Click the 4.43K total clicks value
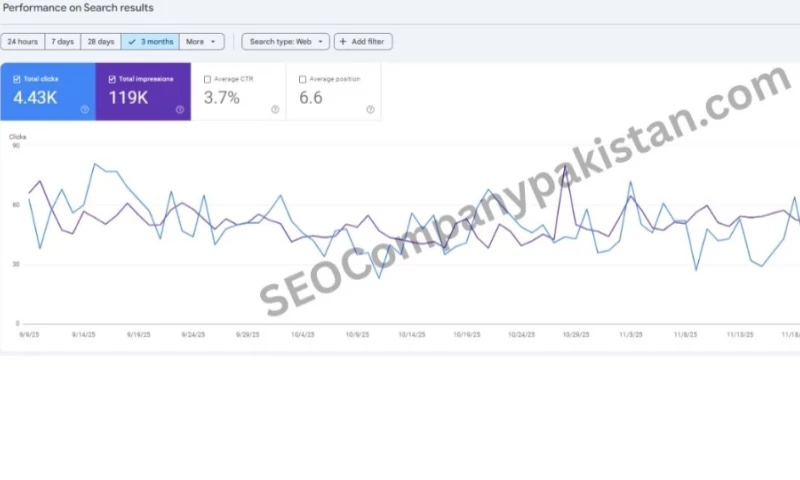800x480 pixels. pyautogui.click(x=35, y=97)
